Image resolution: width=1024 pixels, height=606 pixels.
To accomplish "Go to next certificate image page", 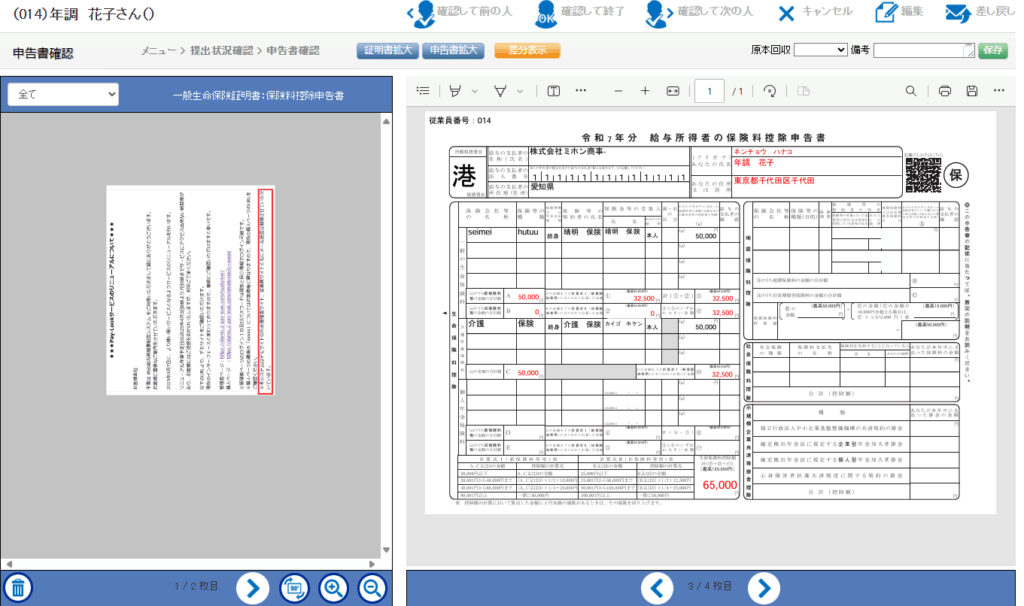I will click(252, 588).
